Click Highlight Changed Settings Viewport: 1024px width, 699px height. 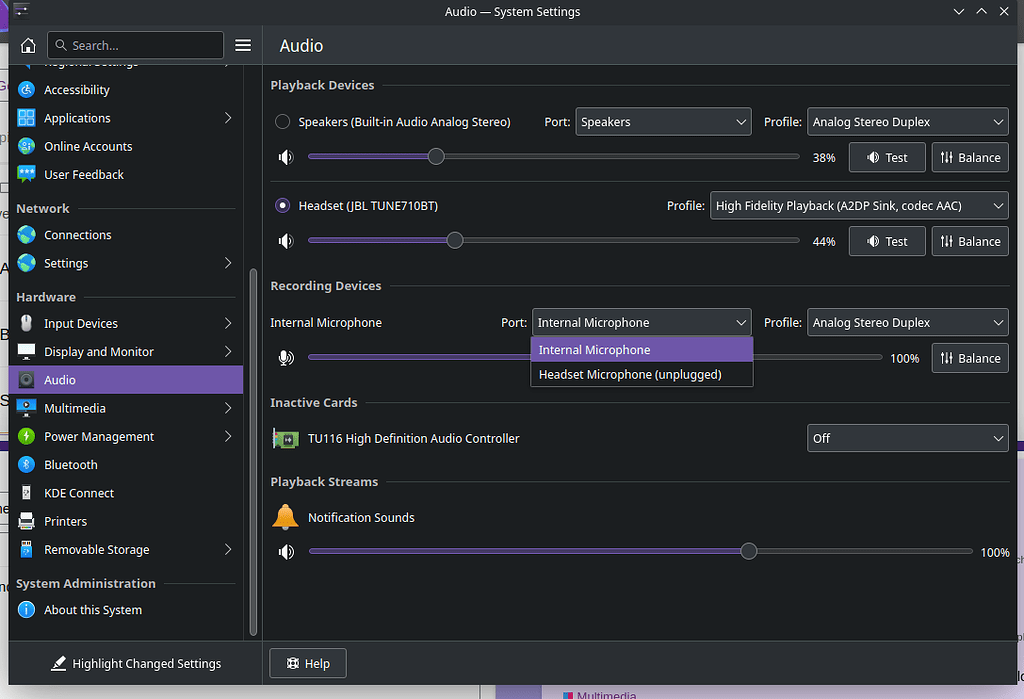pyautogui.click(x=136, y=663)
